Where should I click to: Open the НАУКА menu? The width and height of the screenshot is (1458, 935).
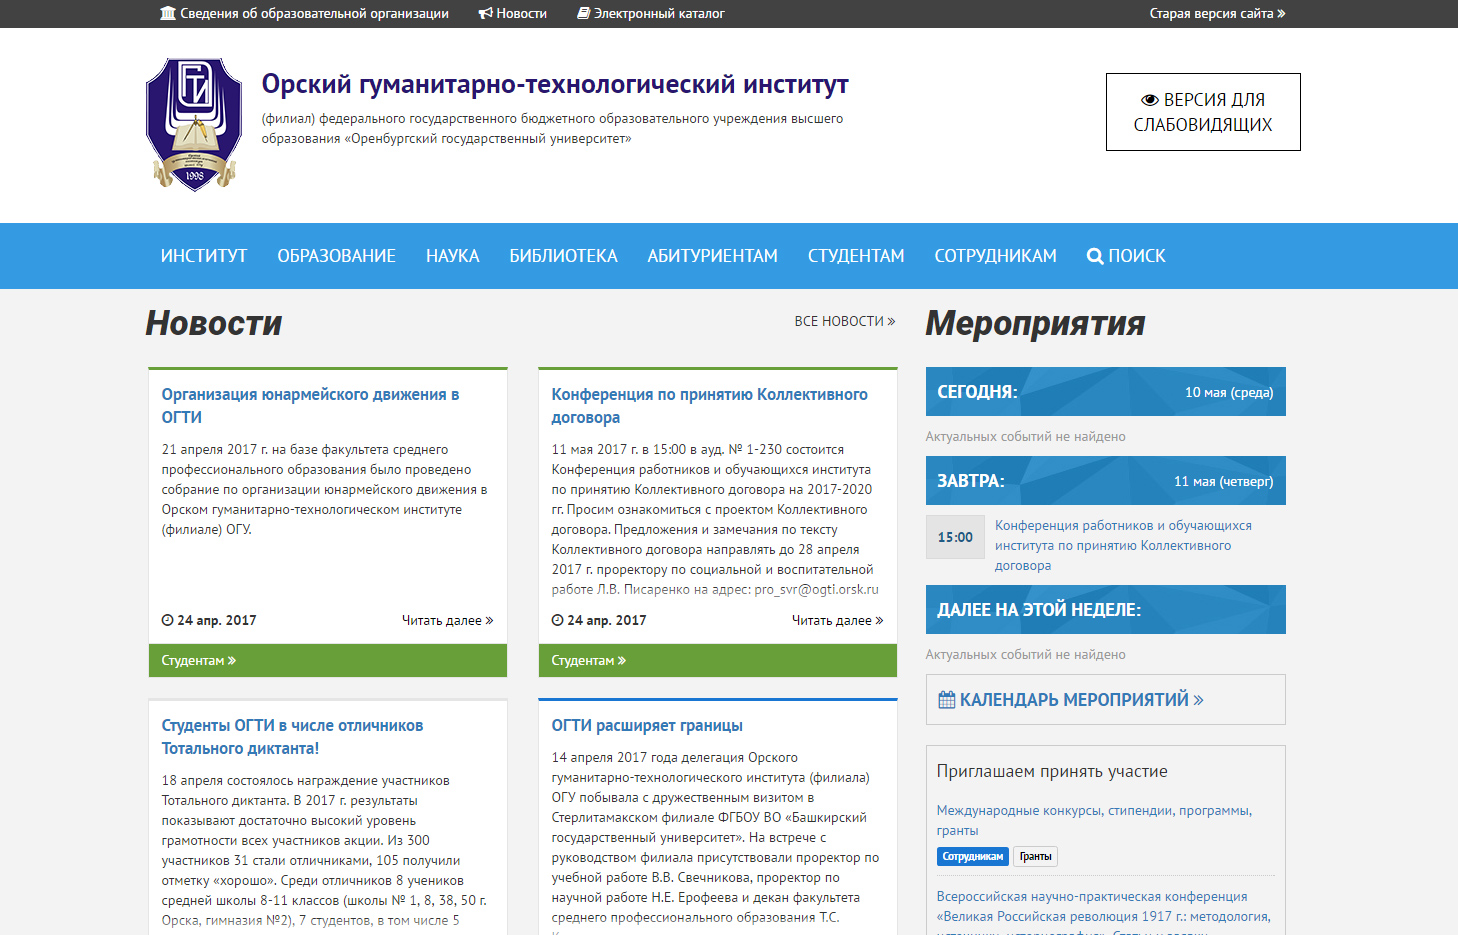tap(453, 256)
